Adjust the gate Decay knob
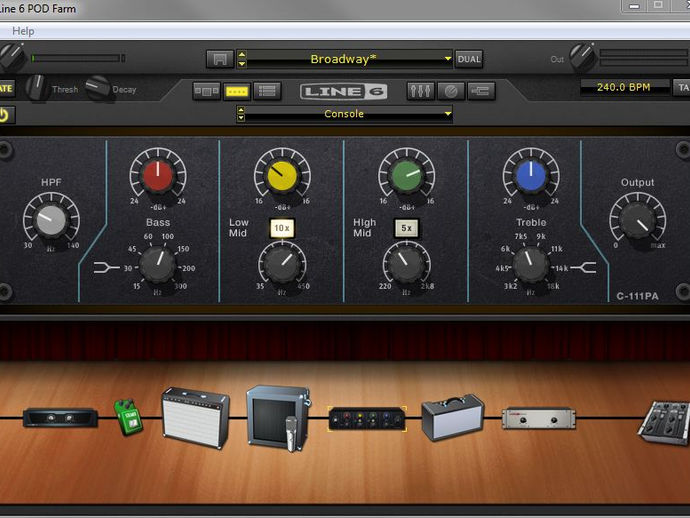Screen dimensions: 690x518 coord(98,88)
